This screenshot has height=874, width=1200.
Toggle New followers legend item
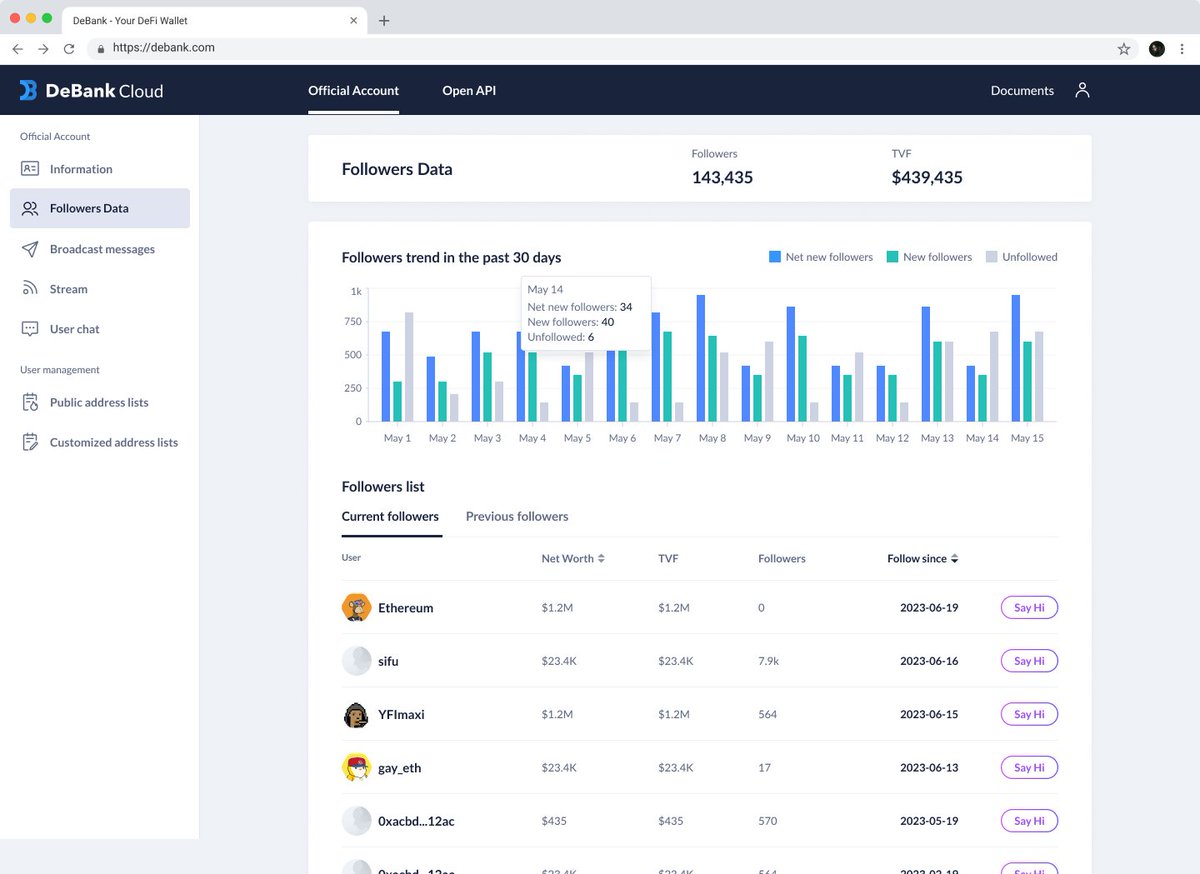coord(928,257)
